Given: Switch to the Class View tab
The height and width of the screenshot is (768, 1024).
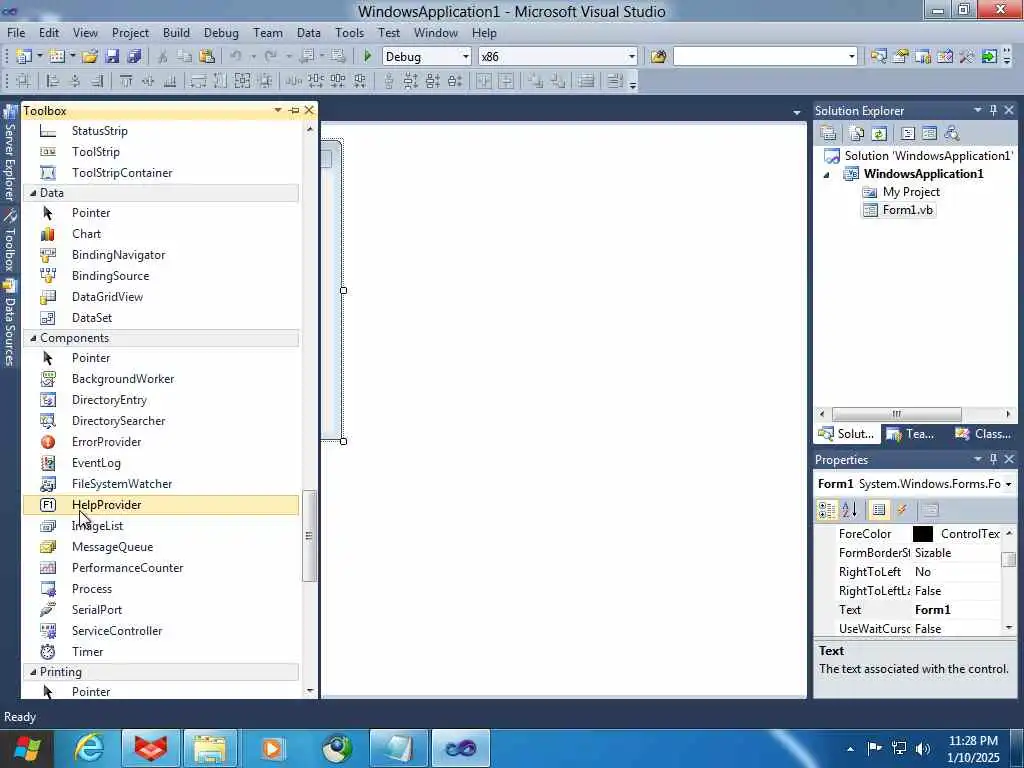Looking at the screenshot, I should coord(983,434).
